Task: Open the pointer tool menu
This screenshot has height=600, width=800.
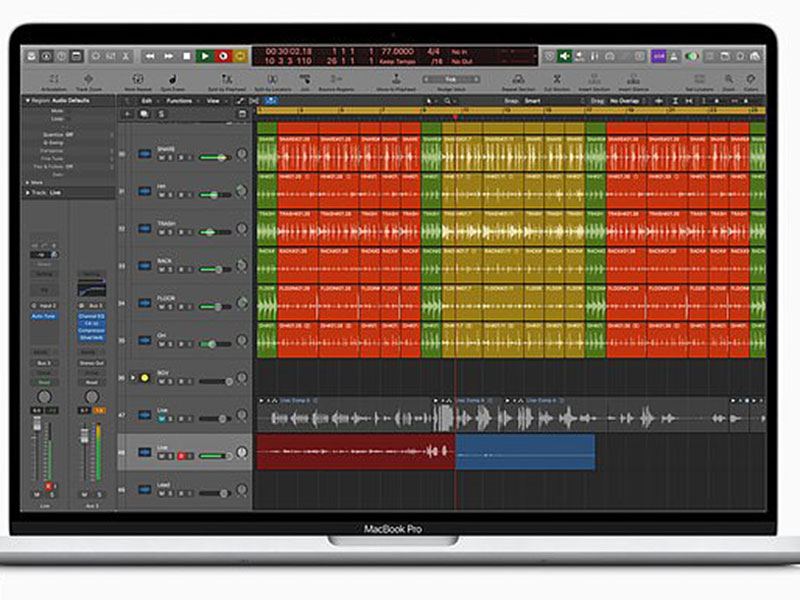Action: click(x=431, y=101)
